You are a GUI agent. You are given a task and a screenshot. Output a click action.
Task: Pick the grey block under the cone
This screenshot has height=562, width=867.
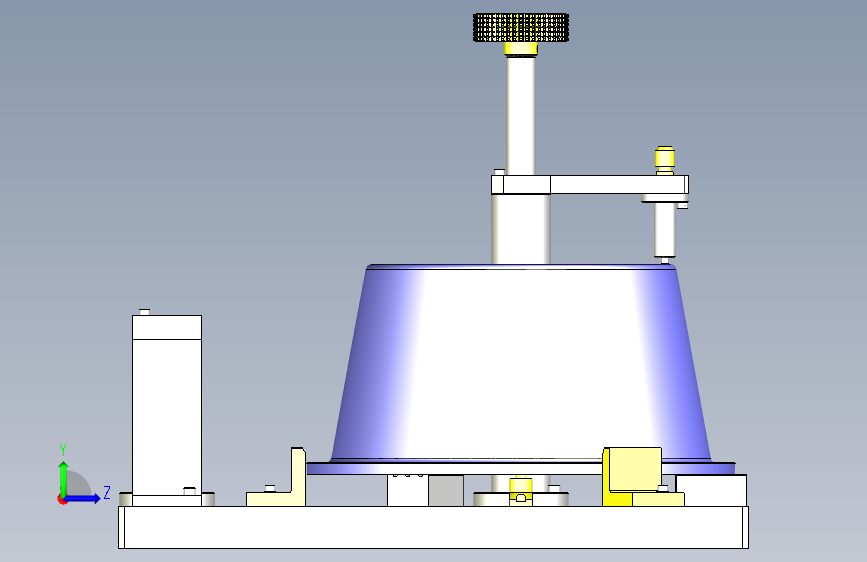[x=446, y=490]
